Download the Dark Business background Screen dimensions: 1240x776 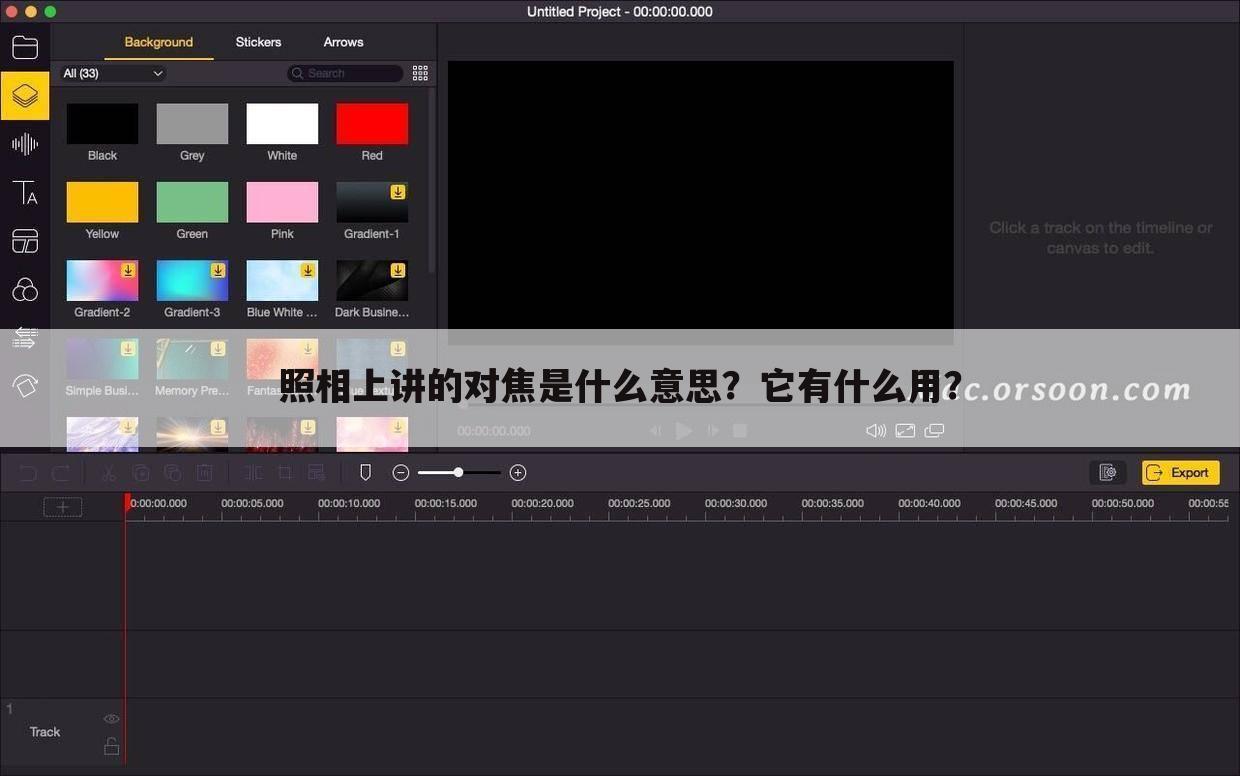coord(398,270)
